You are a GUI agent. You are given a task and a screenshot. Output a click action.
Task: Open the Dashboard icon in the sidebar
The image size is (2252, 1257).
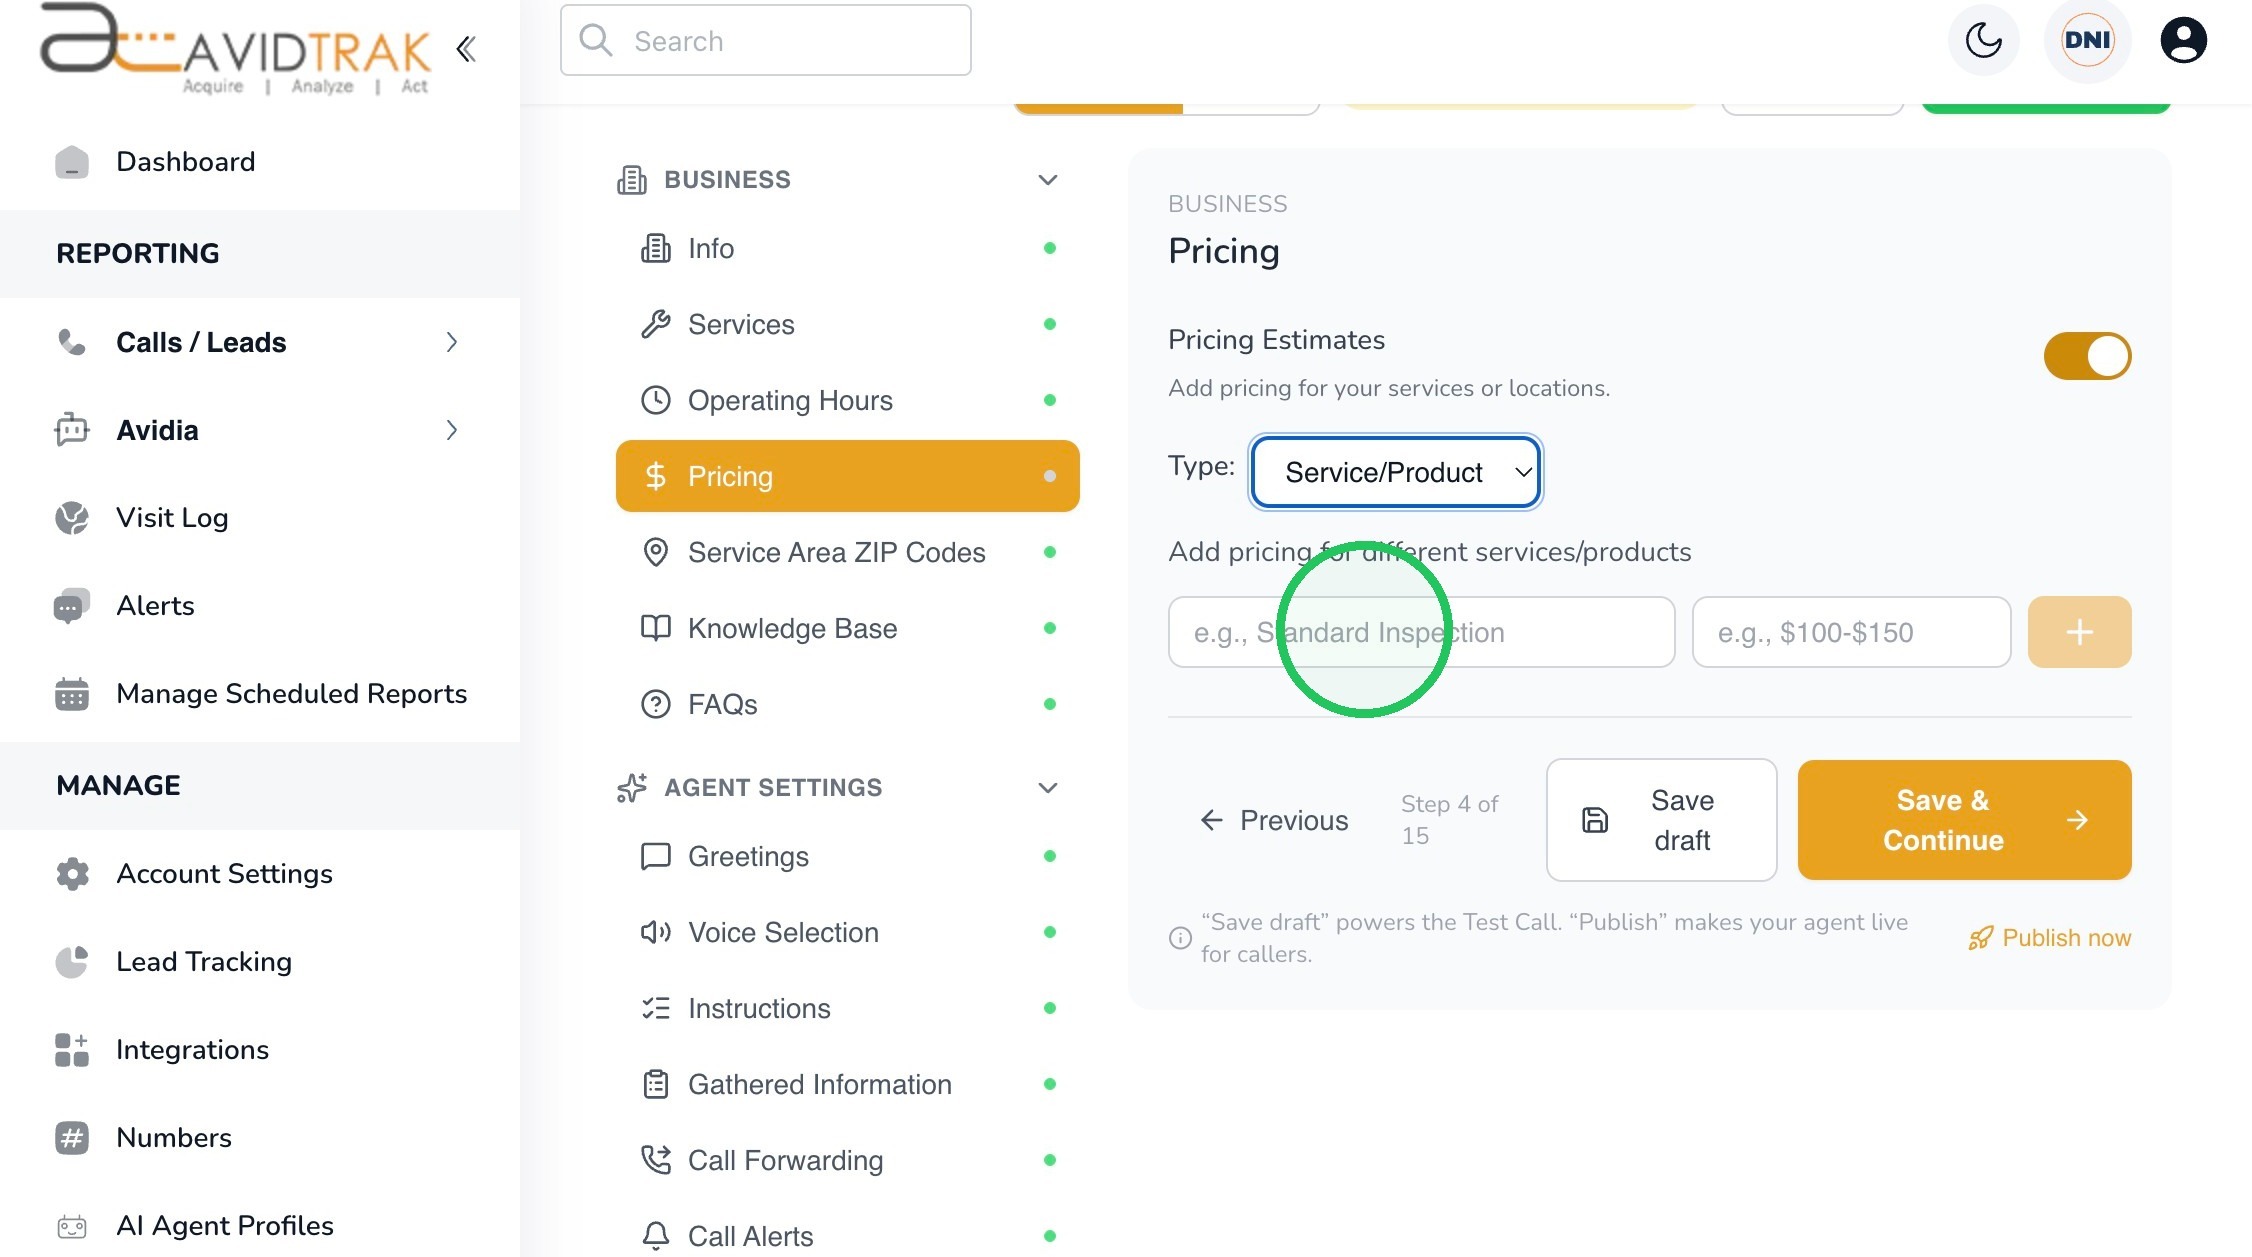(72, 162)
